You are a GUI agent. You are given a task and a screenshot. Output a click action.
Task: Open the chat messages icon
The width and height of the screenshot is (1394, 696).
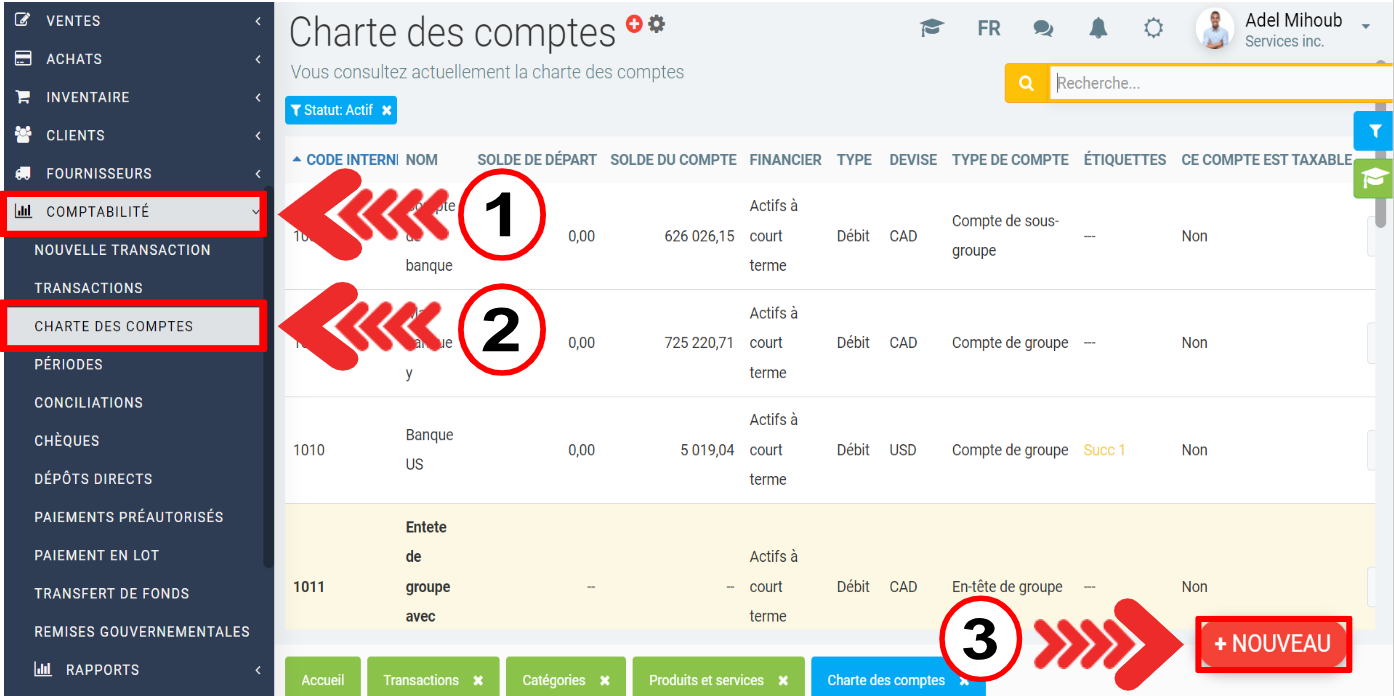point(1043,29)
